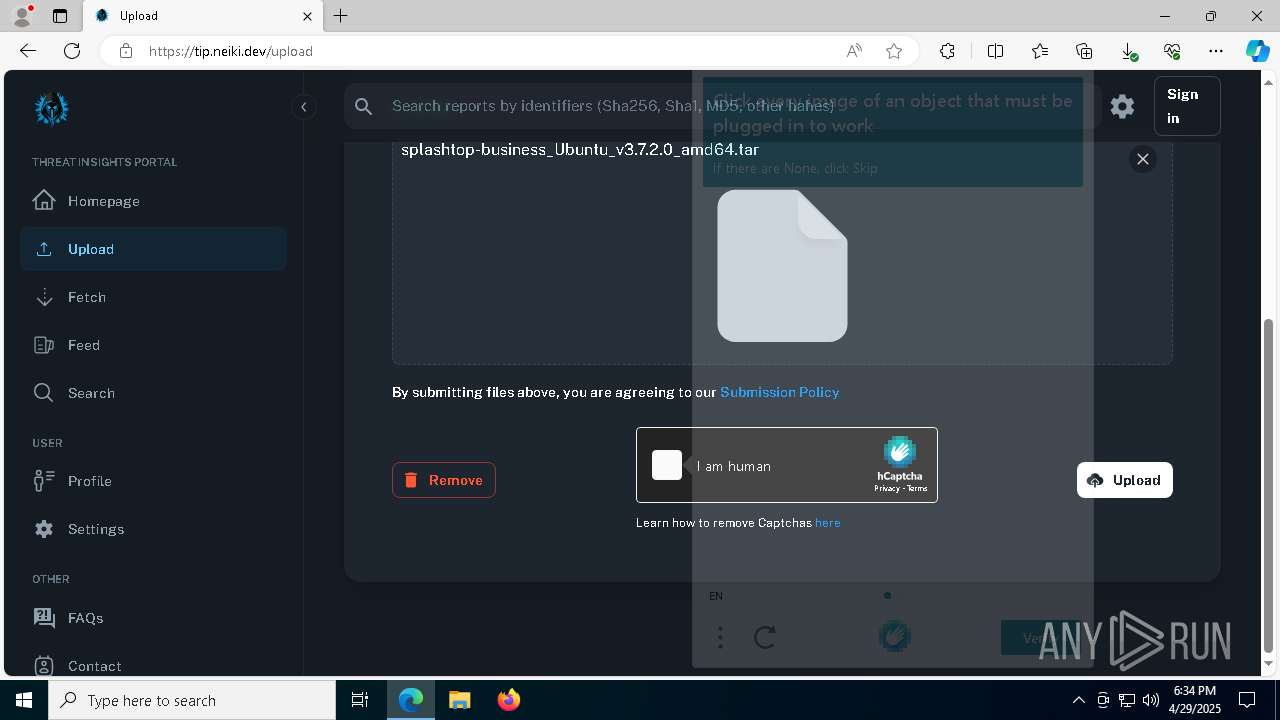Click the taskbar search box
The height and width of the screenshot is (720, 1280).
(x=192, y=700)
